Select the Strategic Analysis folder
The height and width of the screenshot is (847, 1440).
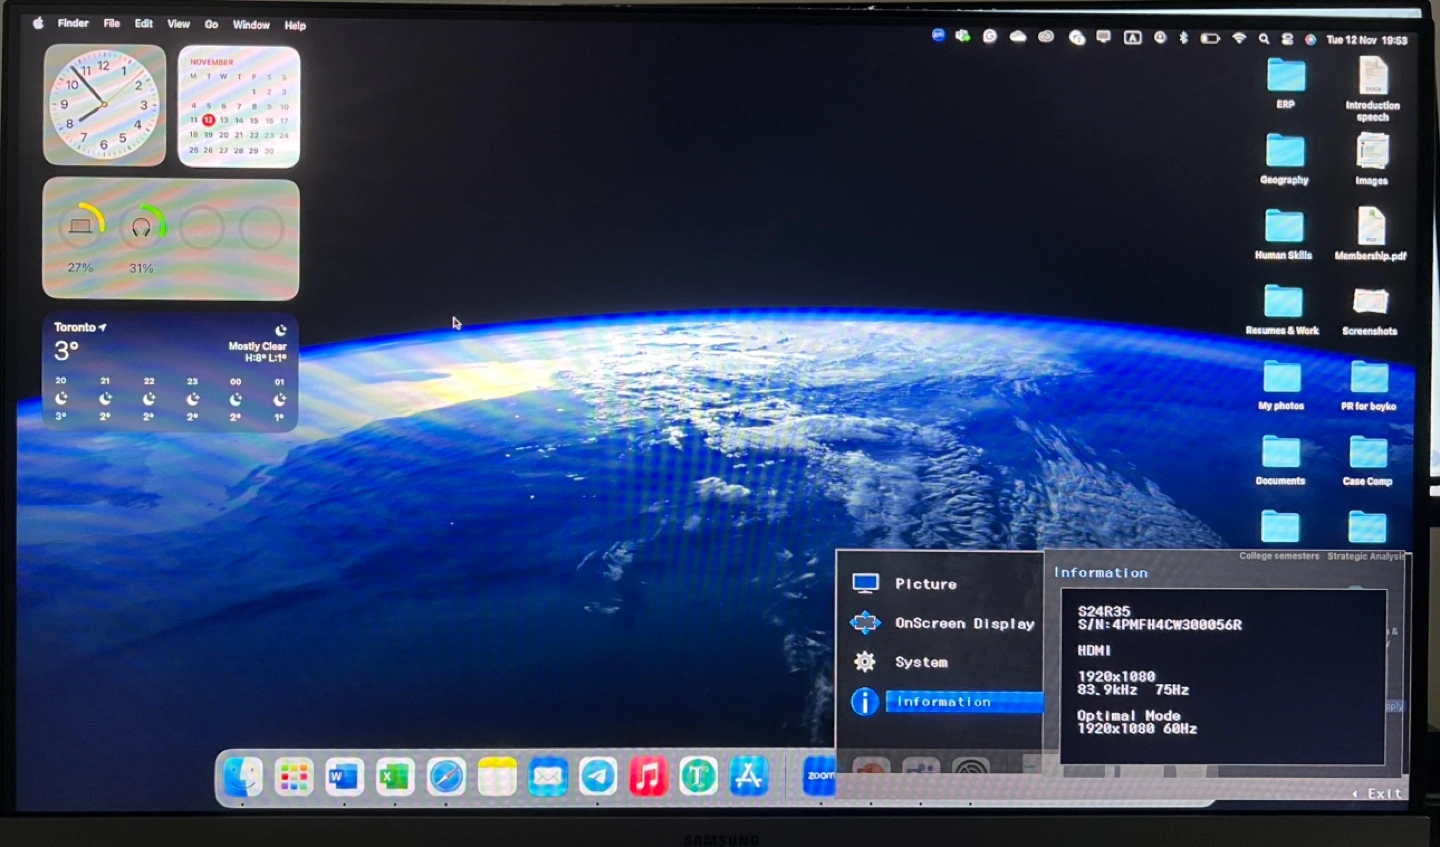pos(1367,535)
